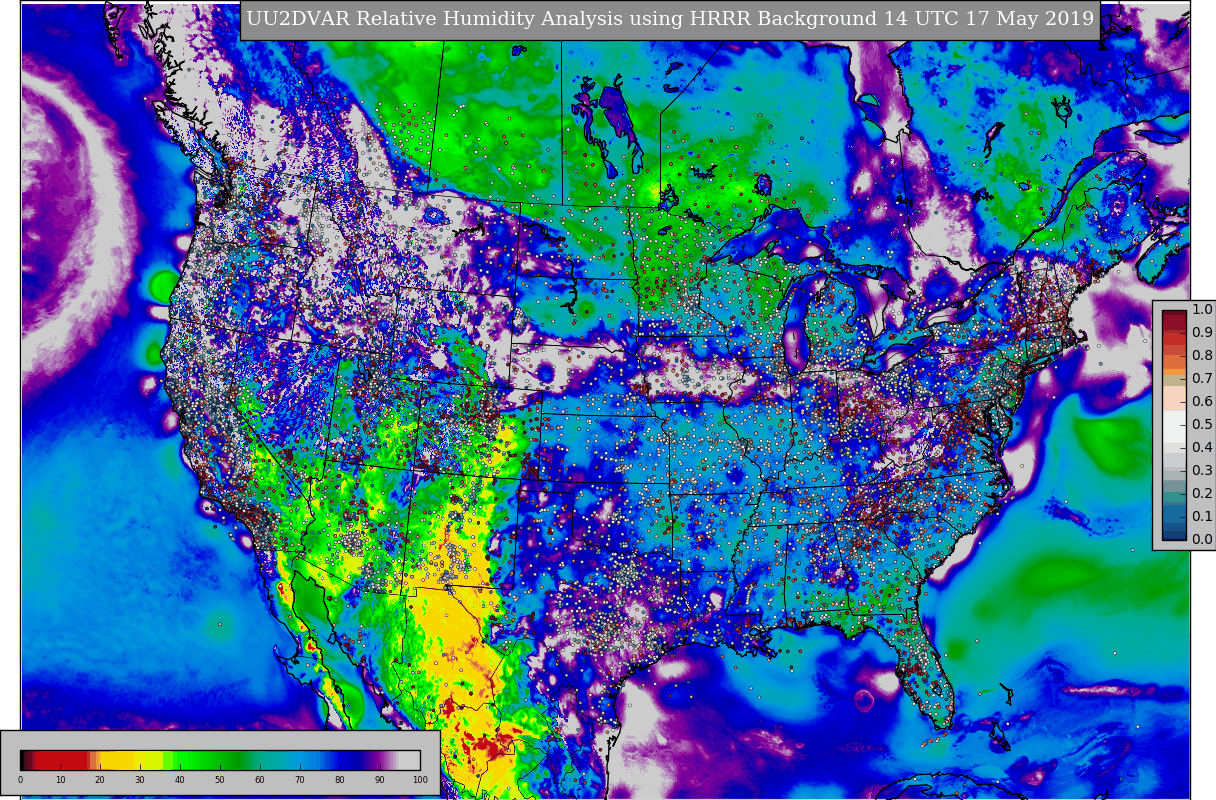Pick the dark maroon swatch atop vertical legend
The width and height of the screenshot is (1216, 800).
tap(1174, 314)
